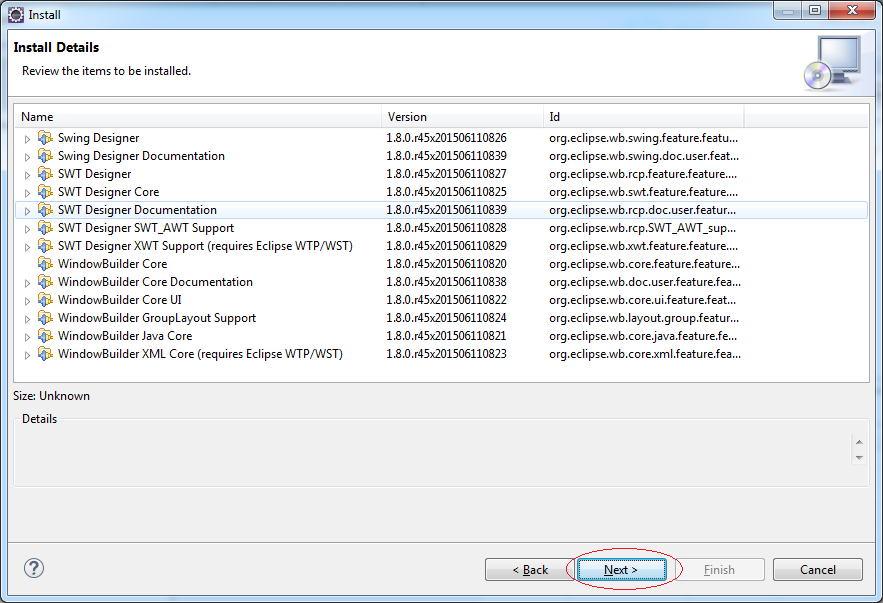Click the org.eclipse.wb.core.ui.feature id cell

point(643,300)
